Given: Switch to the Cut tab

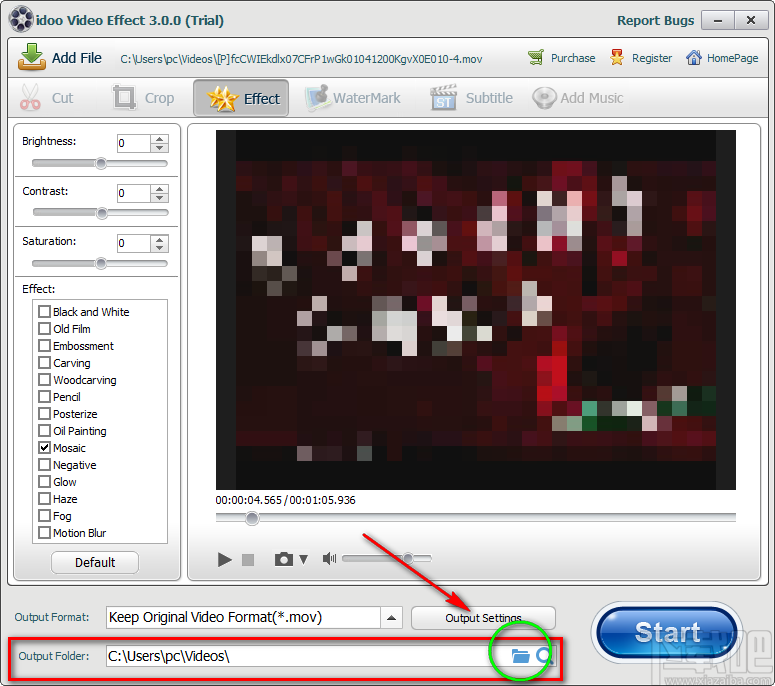Looking at the screenshot, I should click(x=47, y=98).
